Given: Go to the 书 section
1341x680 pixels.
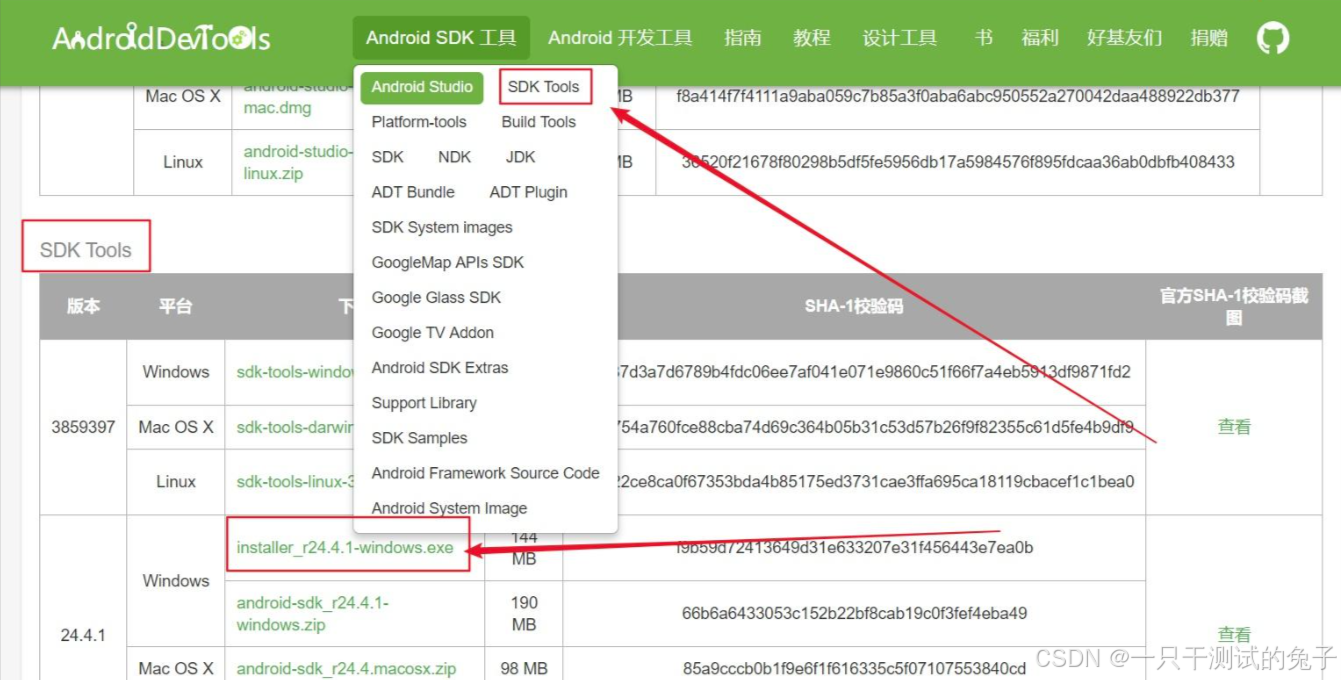Looking at the screenshot, I should (x=983, y=38).
